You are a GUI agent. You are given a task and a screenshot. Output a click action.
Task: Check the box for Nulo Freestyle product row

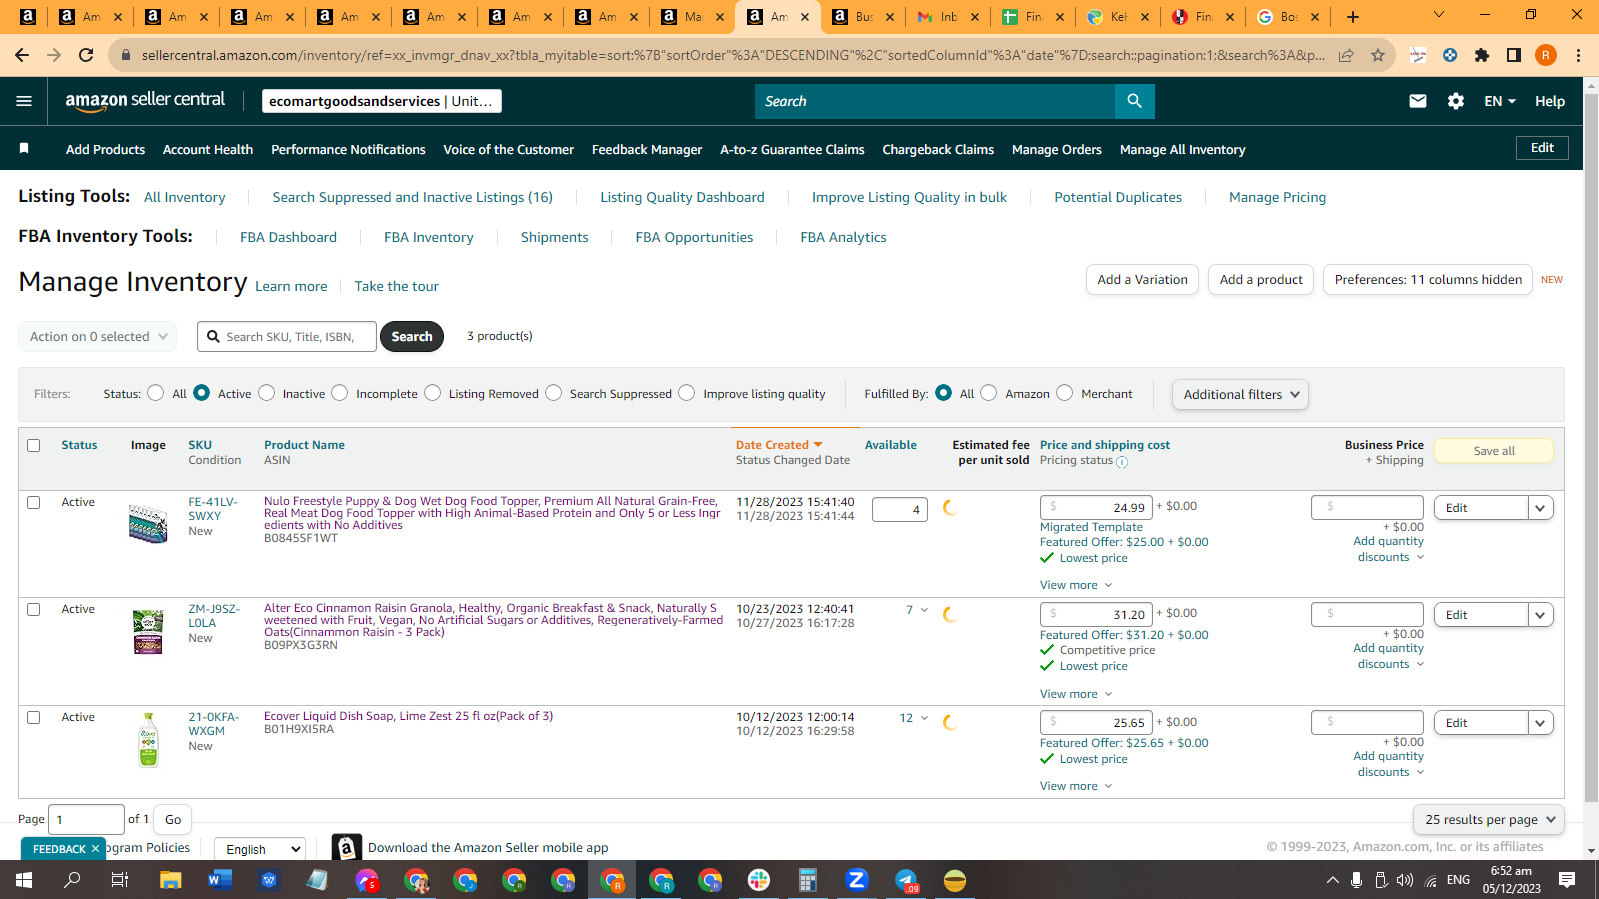[34, 503]
